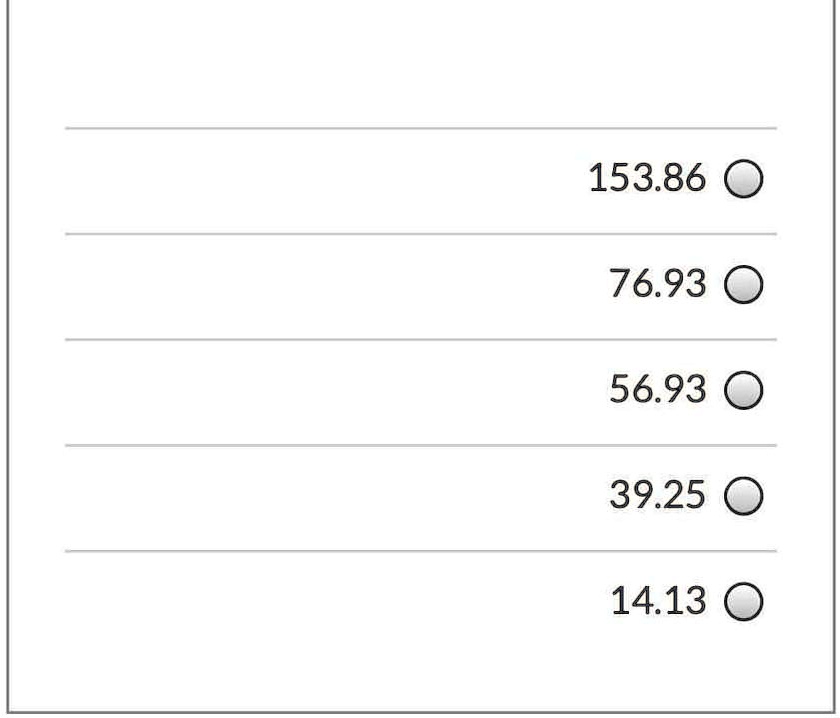Choose the first answer option circle
The height and width of the screenshot is (718, 840).
(744, 179)
